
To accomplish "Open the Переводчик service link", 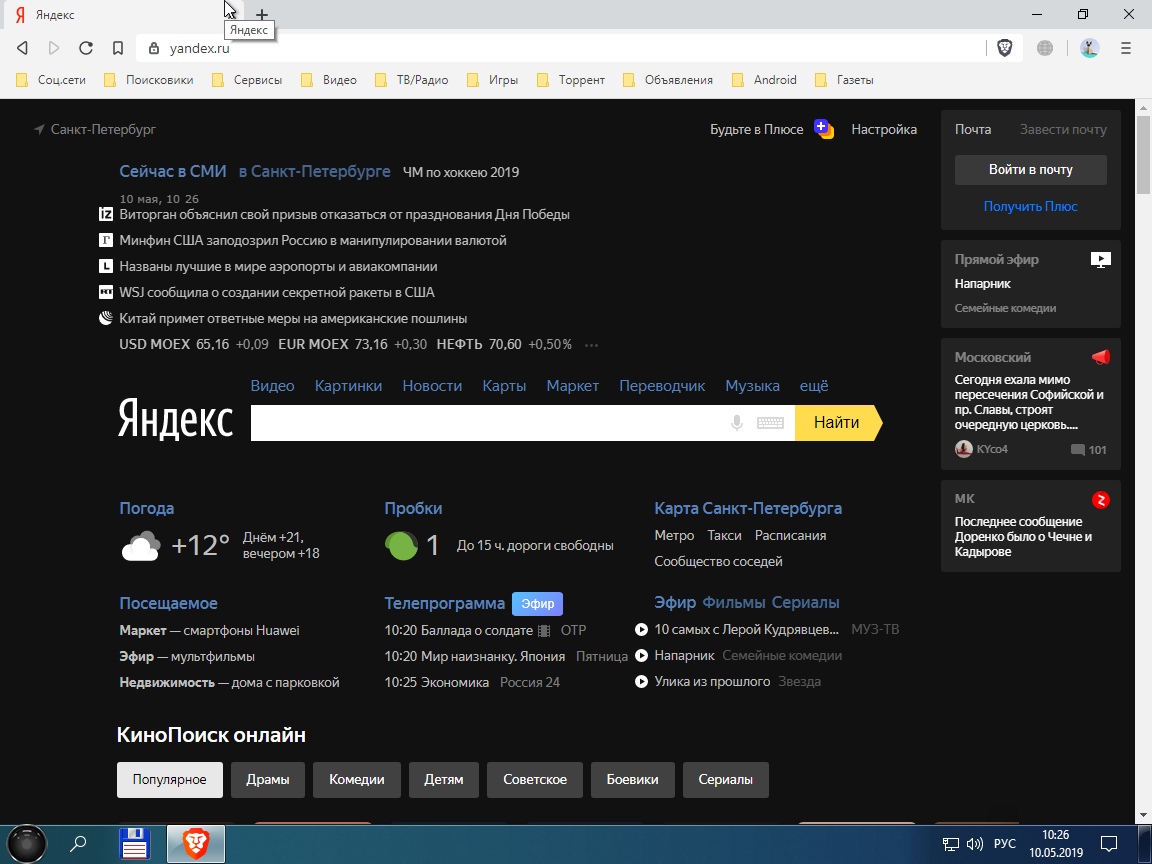I will point(662,386).
